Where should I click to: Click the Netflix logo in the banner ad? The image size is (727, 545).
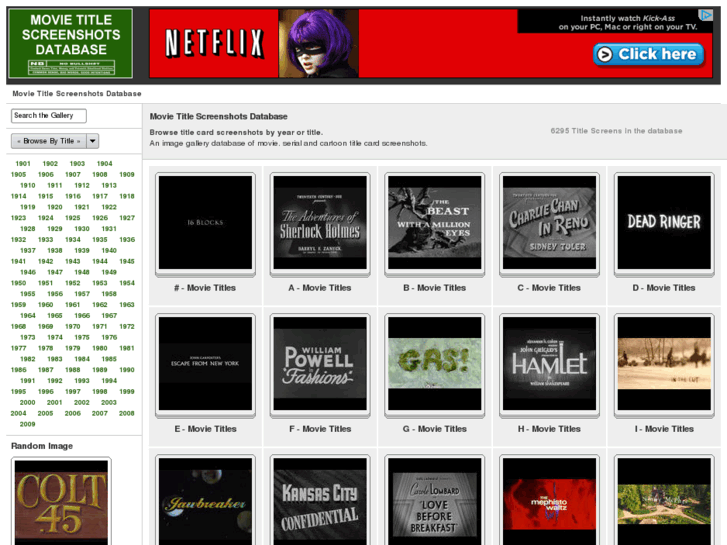(214, 44)
